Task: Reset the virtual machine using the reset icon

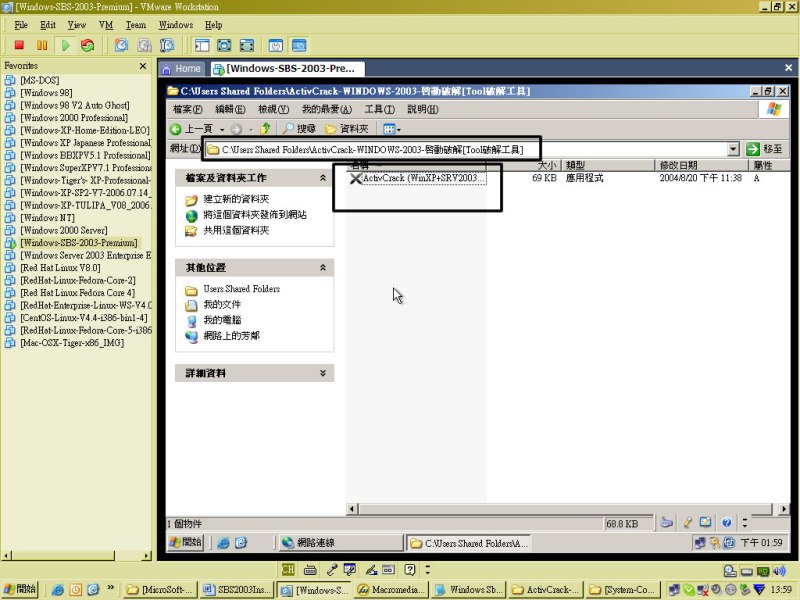Action: [x=88, y=45]
